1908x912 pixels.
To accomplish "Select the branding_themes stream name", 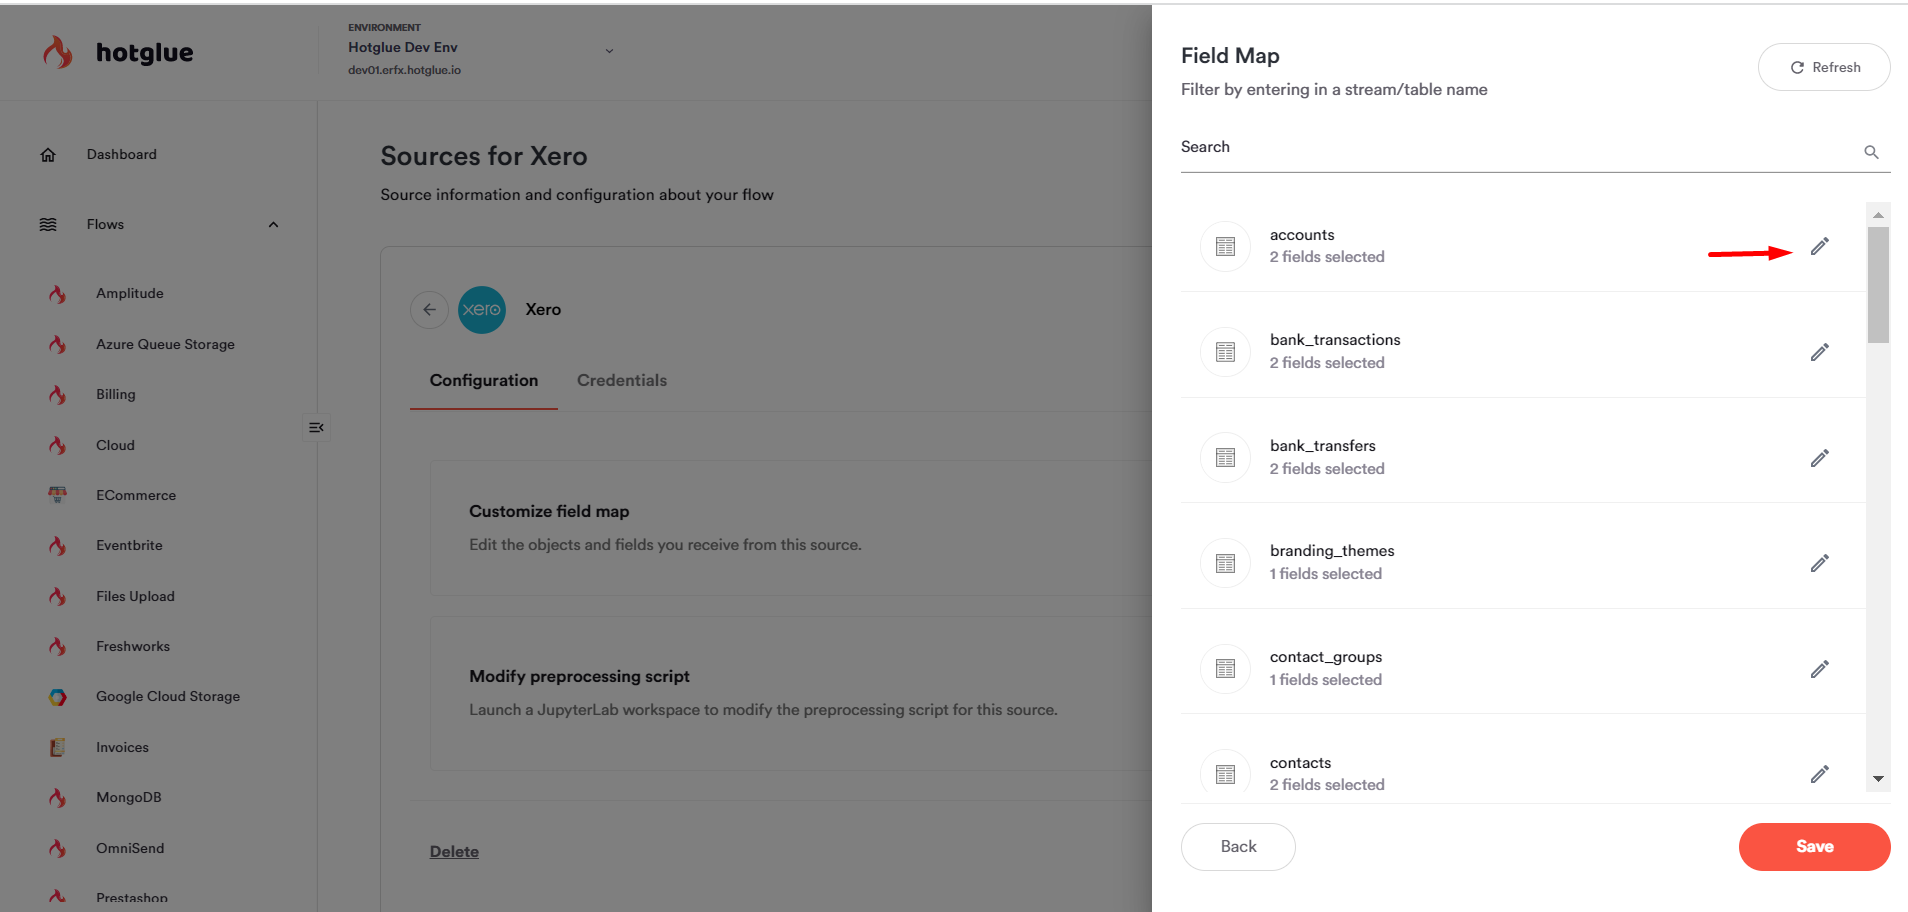I will [x=1332, y=551].
